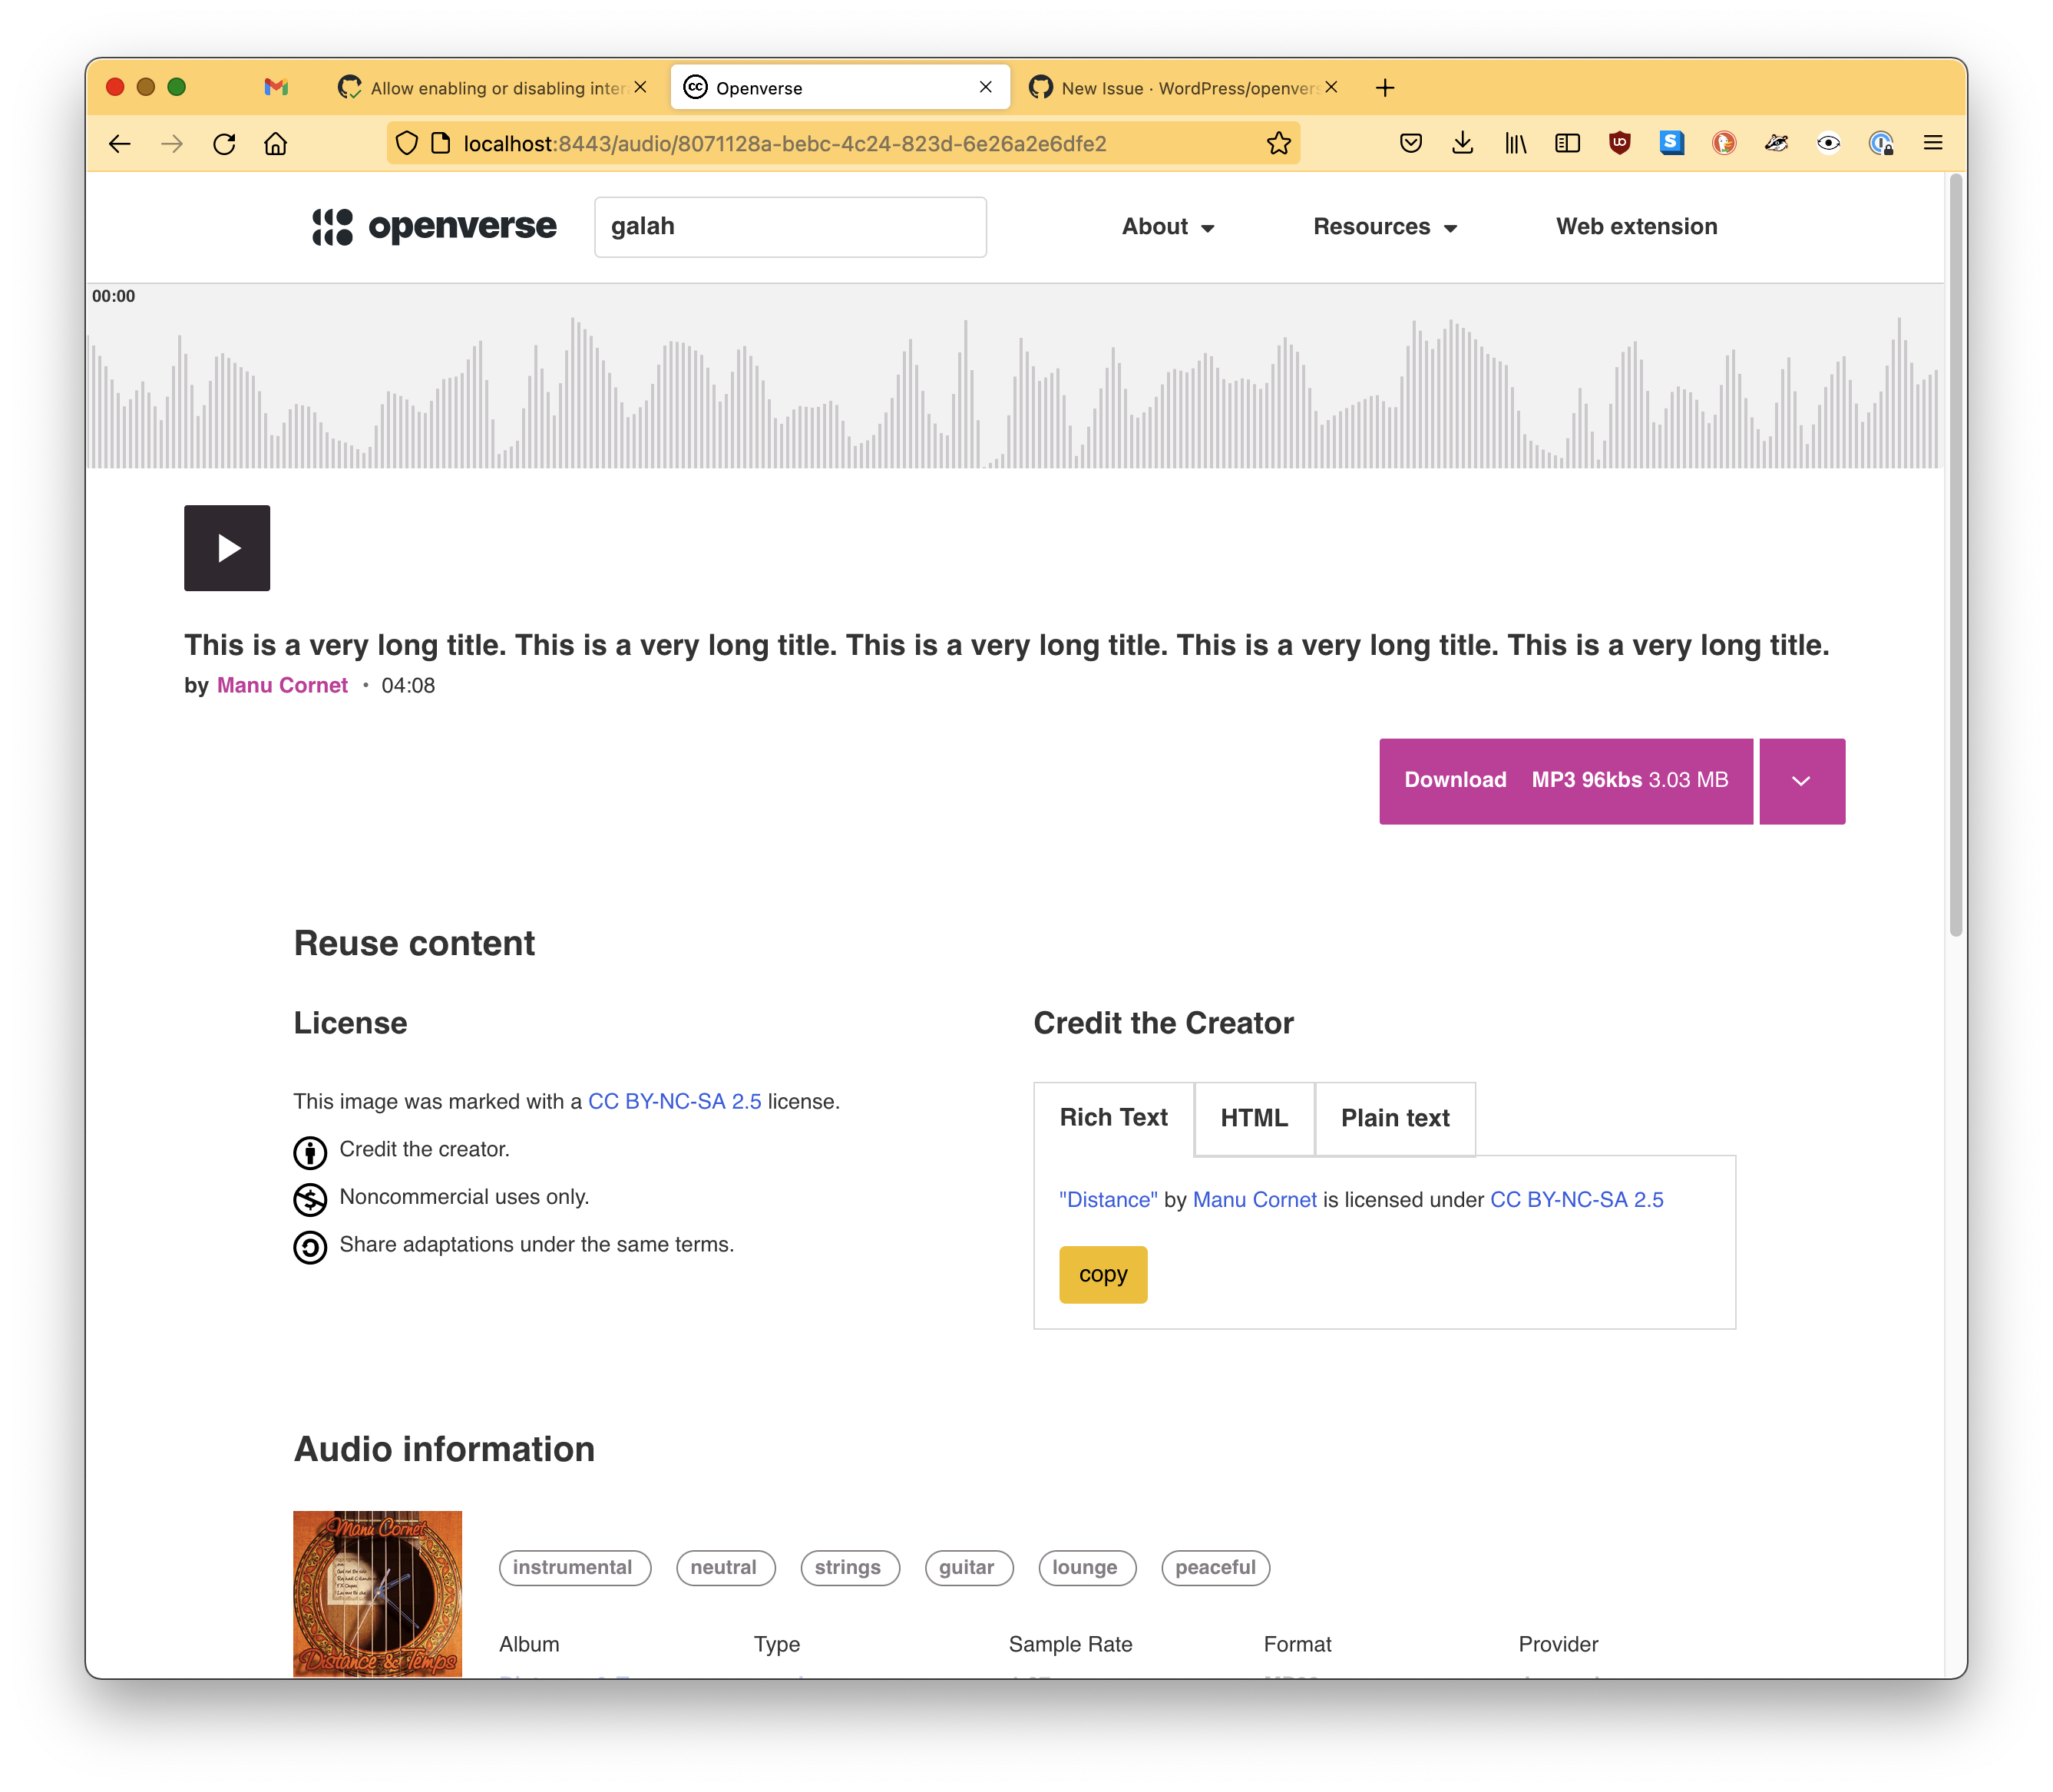Open the Web extension page
2053x1792 pixels.
click(x=1636, y=227)
